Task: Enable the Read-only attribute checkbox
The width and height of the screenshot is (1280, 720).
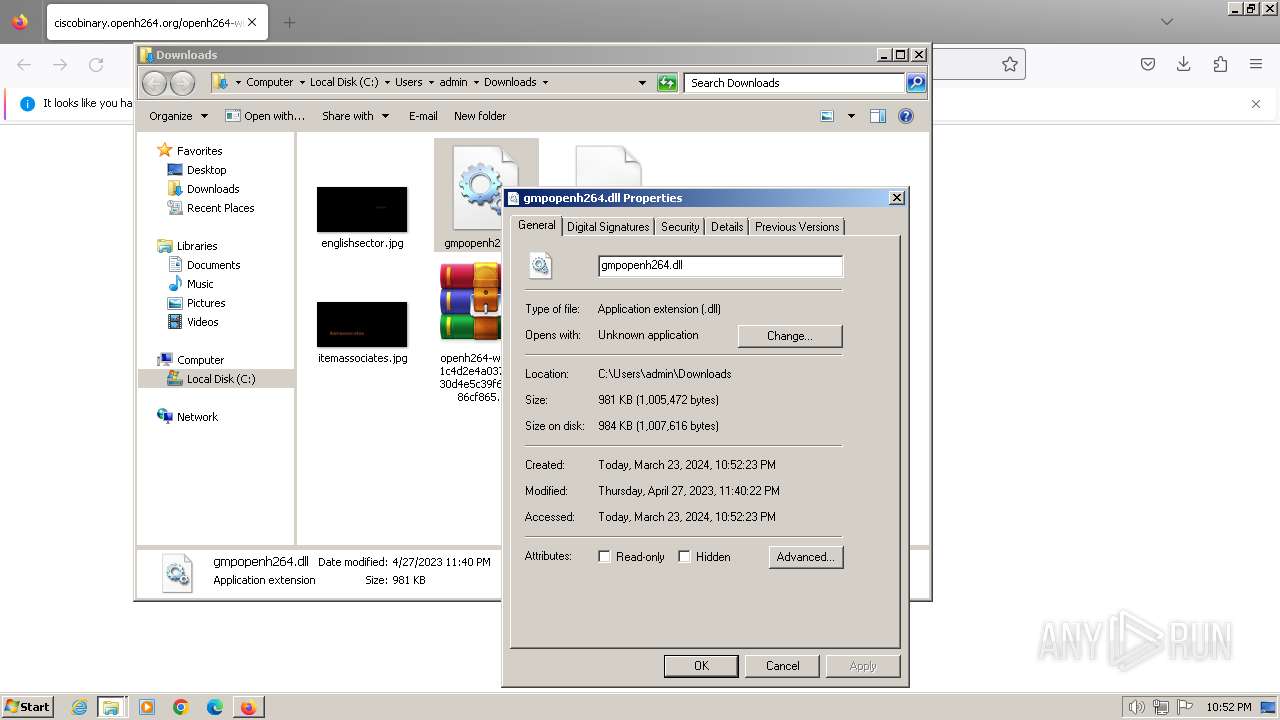Action: (x=604, y=557)
